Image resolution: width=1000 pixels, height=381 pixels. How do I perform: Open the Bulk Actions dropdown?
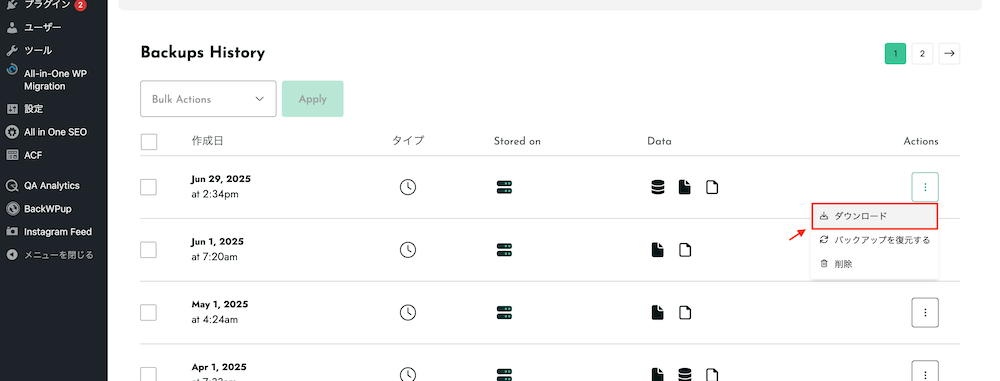(x=208, y=99)
